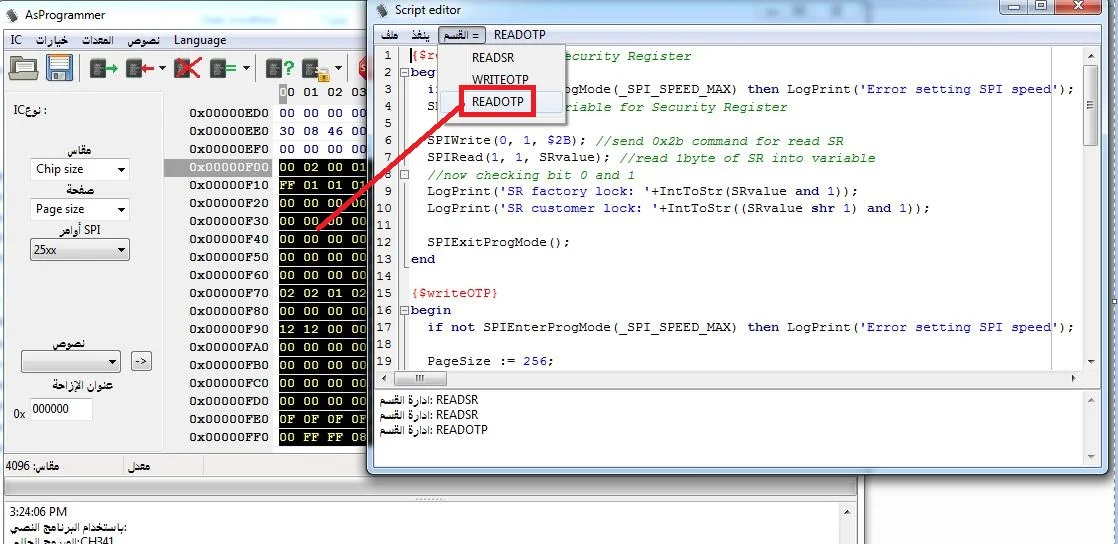This screenshot has height=544, width=1118.
Task: Click the address row 0x00000EE0
Action: [x=230, y=131]
